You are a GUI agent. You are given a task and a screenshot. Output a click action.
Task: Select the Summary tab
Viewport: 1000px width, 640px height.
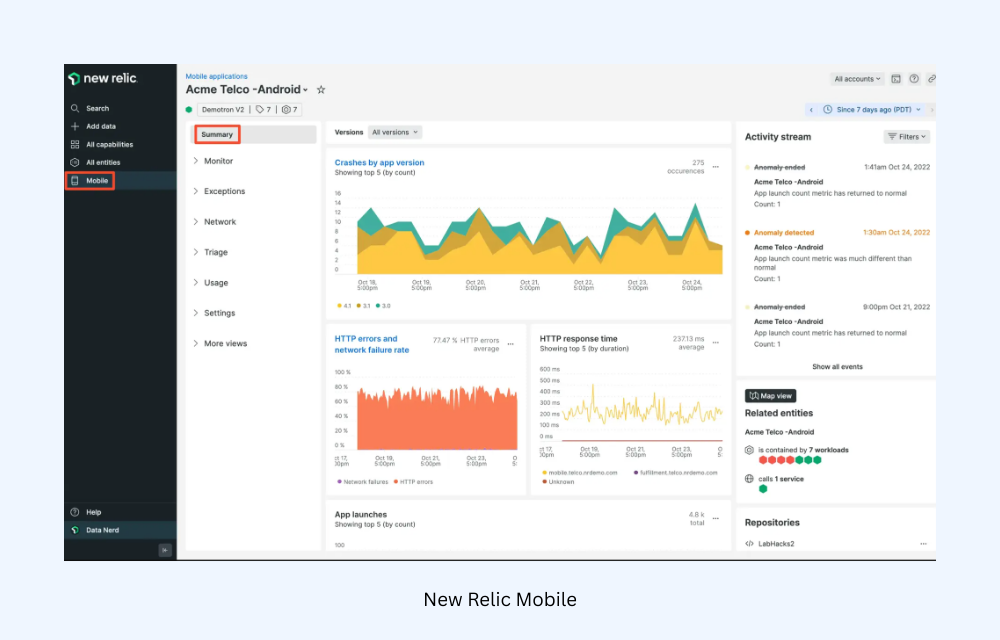(217, 135)
